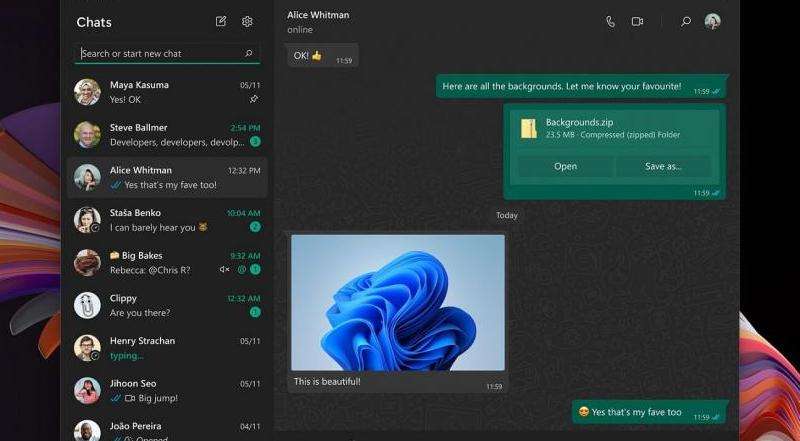Start a voice call with Alice Whitman
Image resolution: width=800 pixels, height=441 pixels.
click(610, 21)
